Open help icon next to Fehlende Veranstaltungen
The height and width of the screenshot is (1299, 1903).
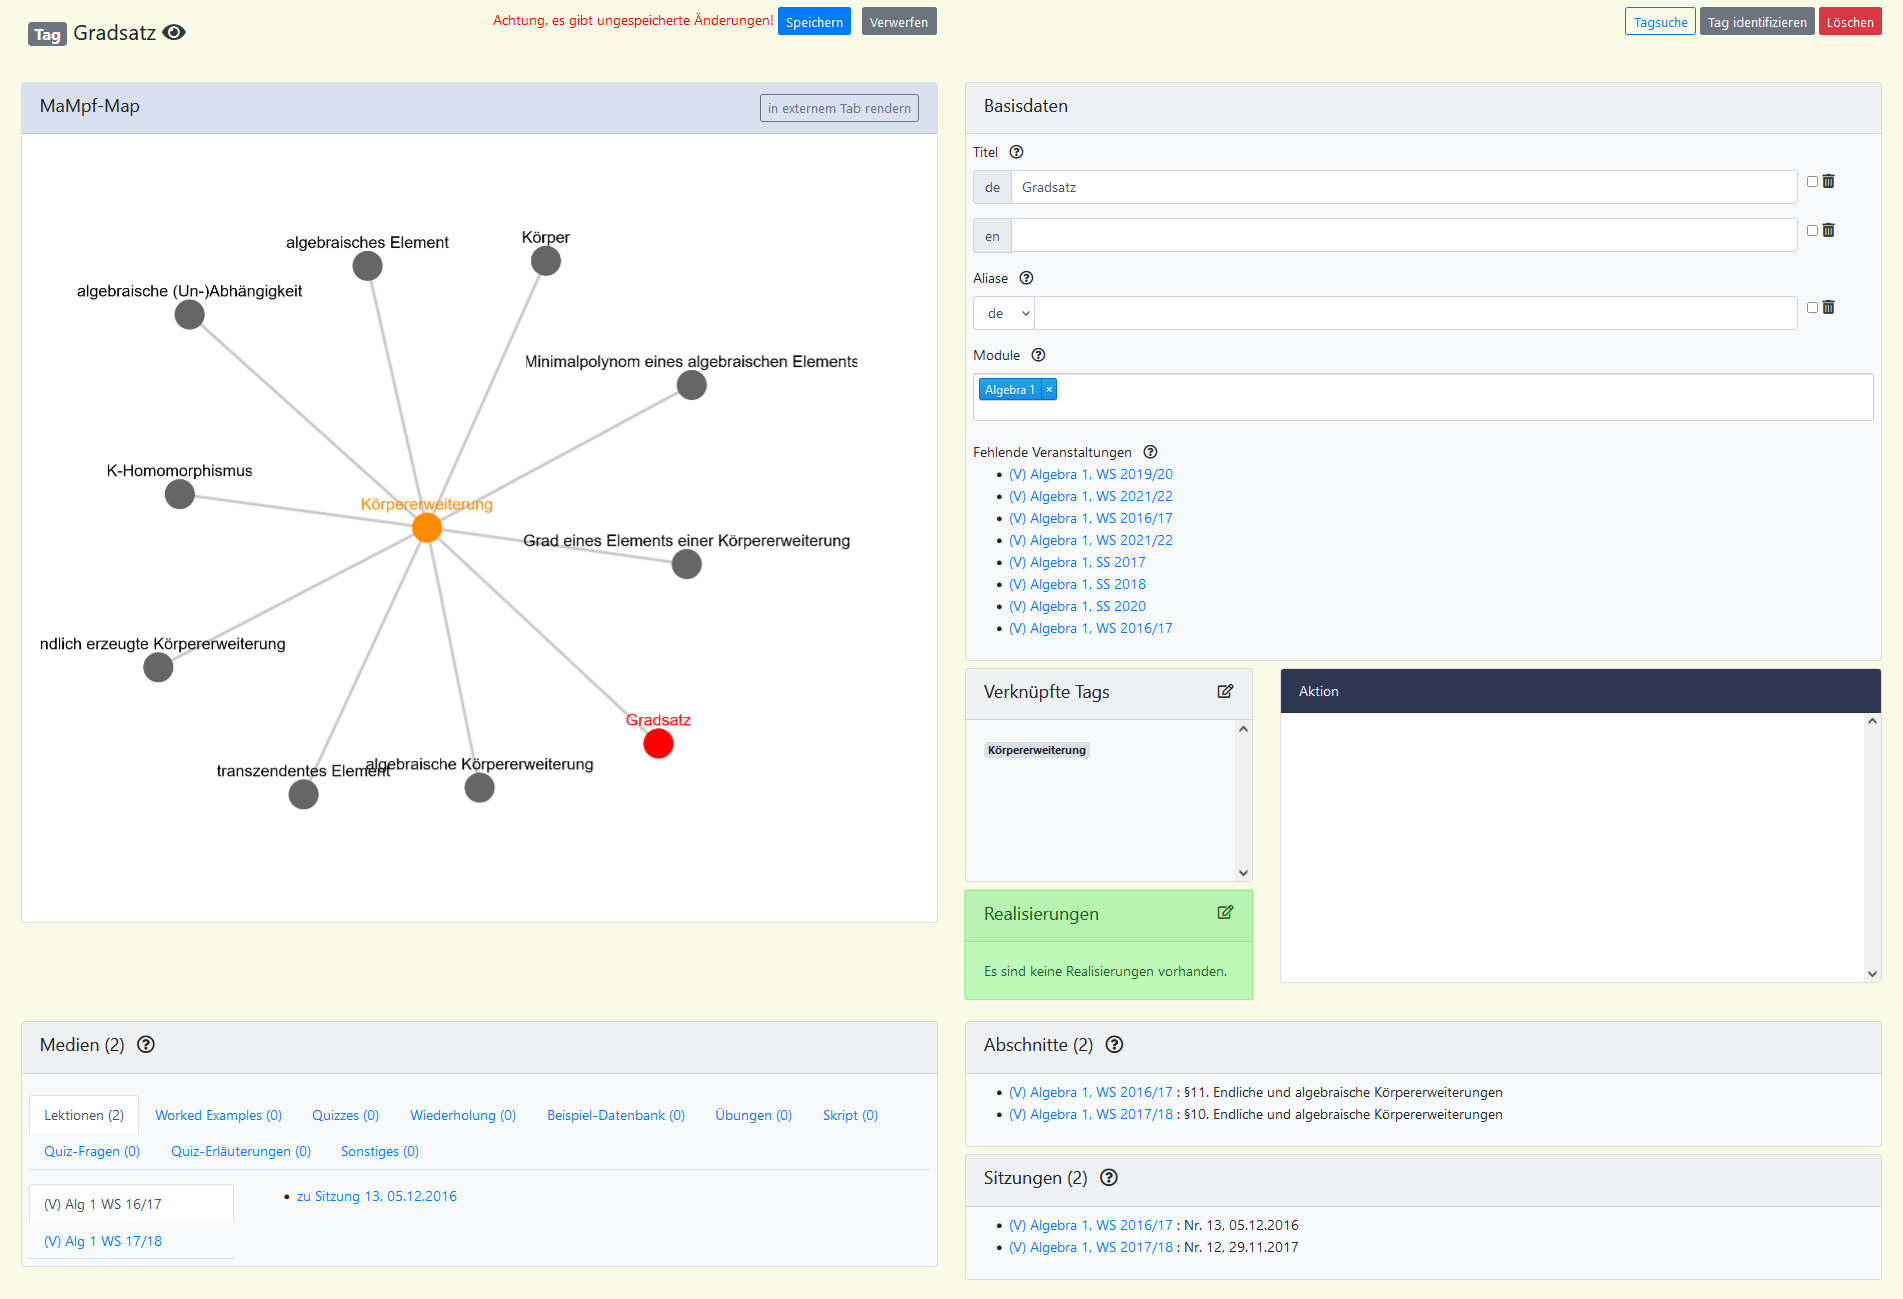(1150, 452)
